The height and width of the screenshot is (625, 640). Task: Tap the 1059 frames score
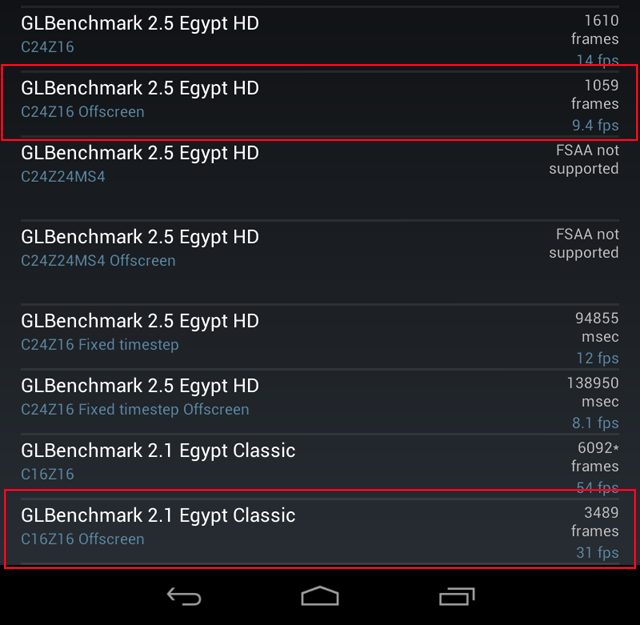595,95
